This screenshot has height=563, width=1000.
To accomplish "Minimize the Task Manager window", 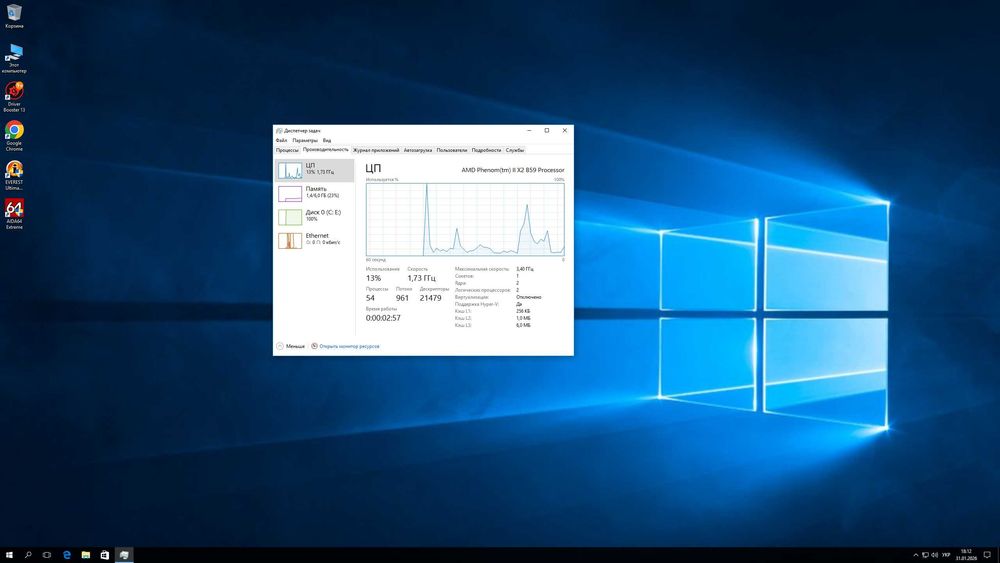I will click(529, 131).
